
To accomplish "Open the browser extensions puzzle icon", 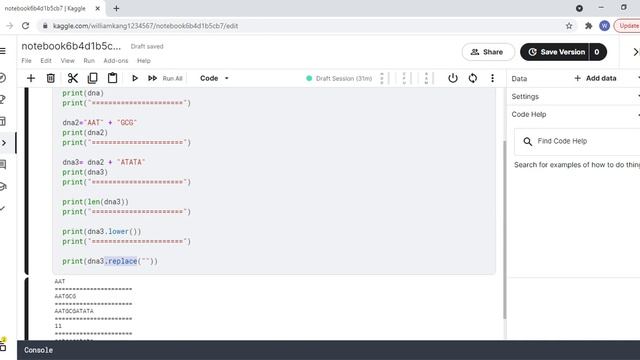I will [x=588, y=26].
